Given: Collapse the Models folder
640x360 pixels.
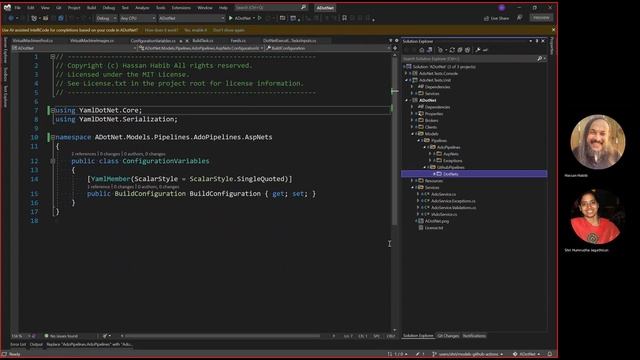Looking at the screenshot, I should point(412,134).
